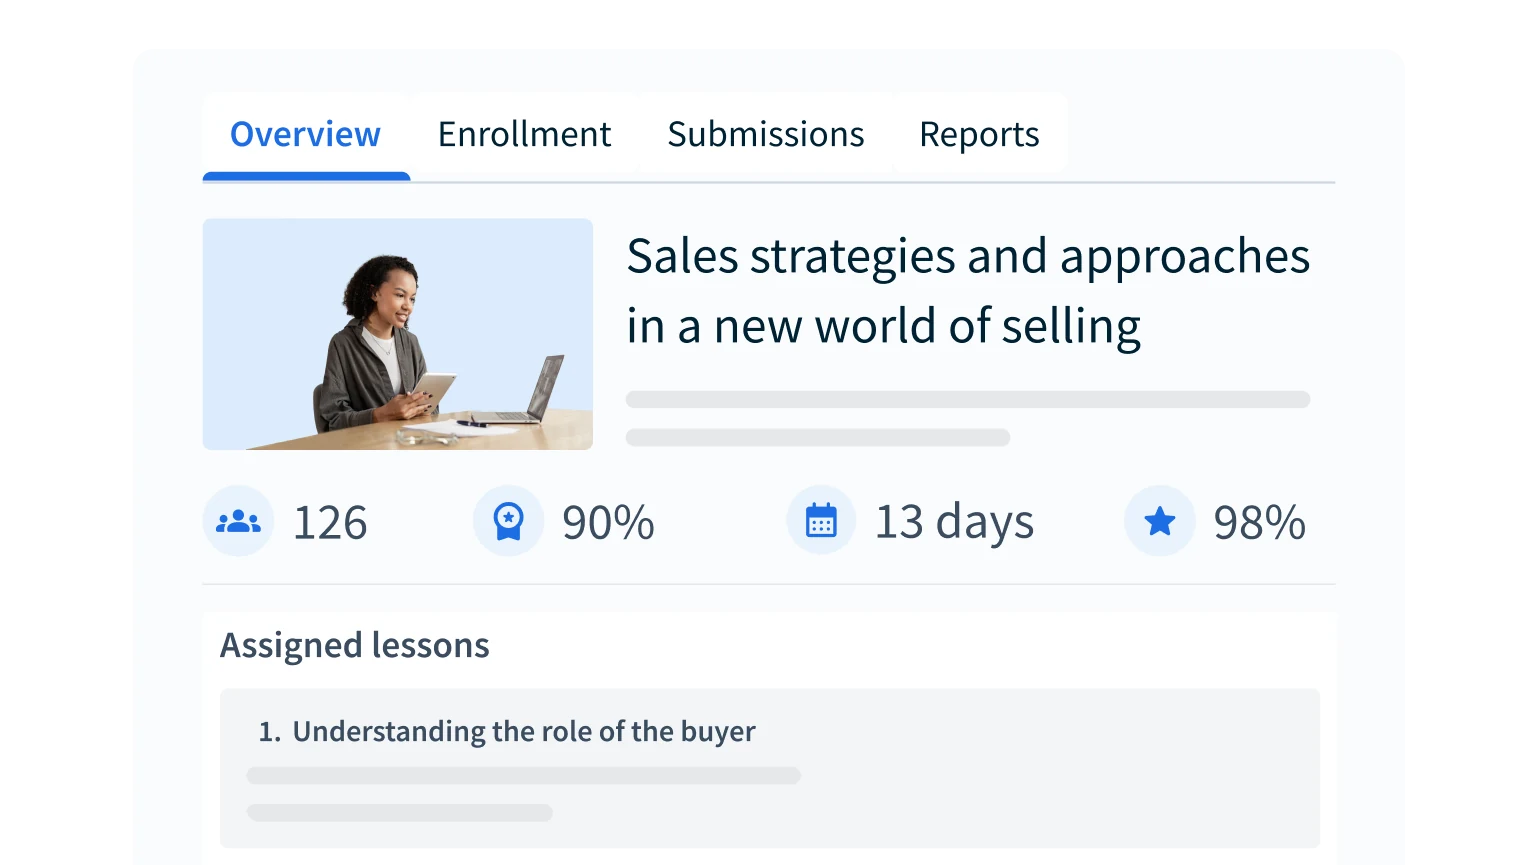Click the 98% rating value
The height and width of the screenshot is (865, 1537).
(x=1259, y=523)
